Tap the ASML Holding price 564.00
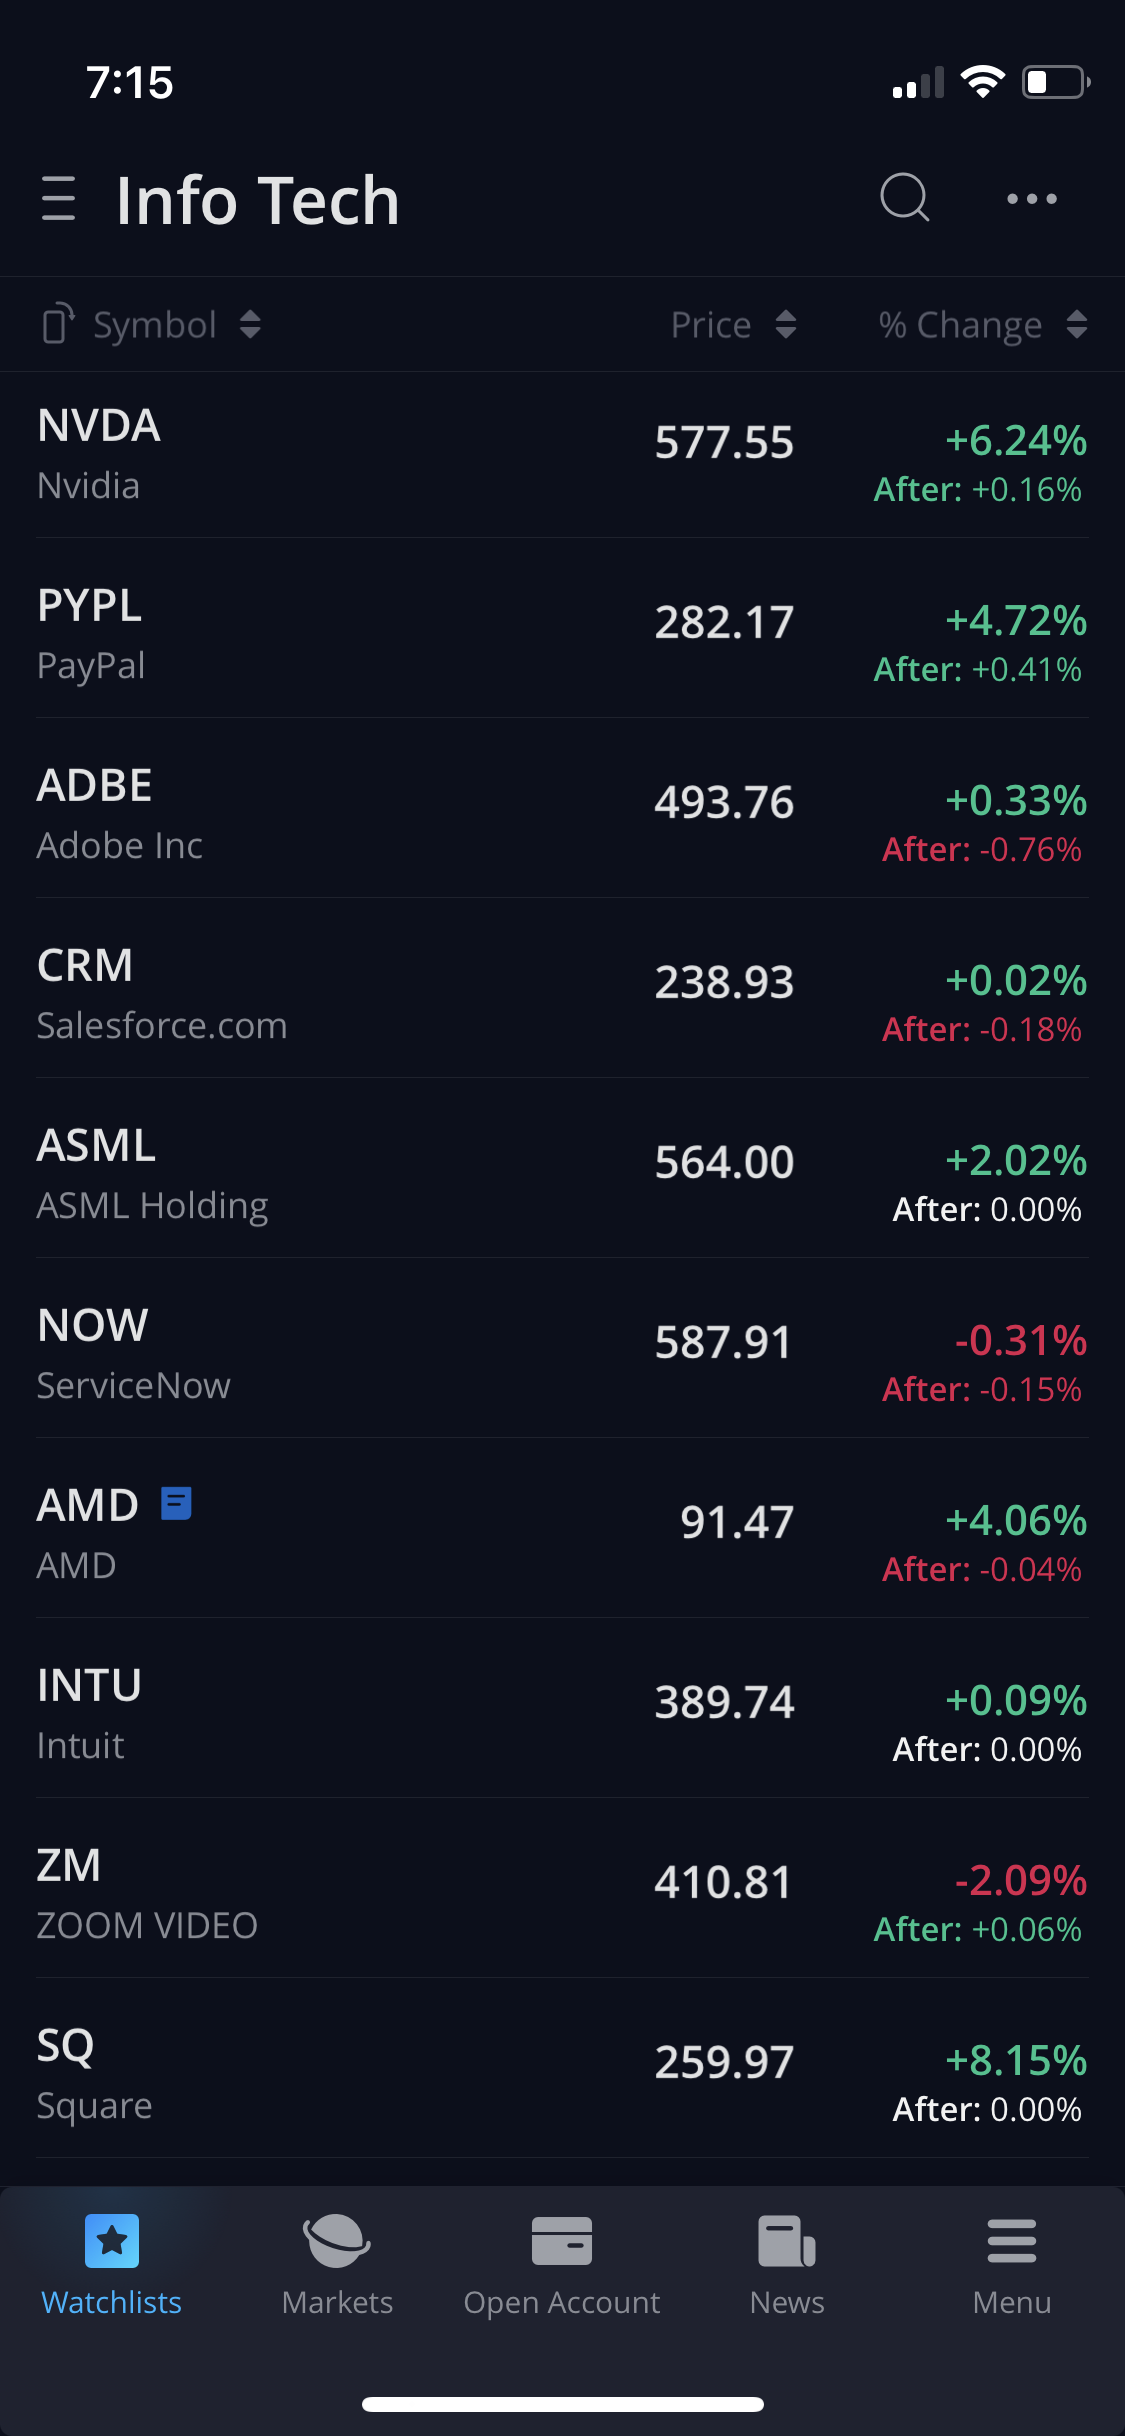The height and width of the screenshot is (2436, 1125). [724, 1162]
